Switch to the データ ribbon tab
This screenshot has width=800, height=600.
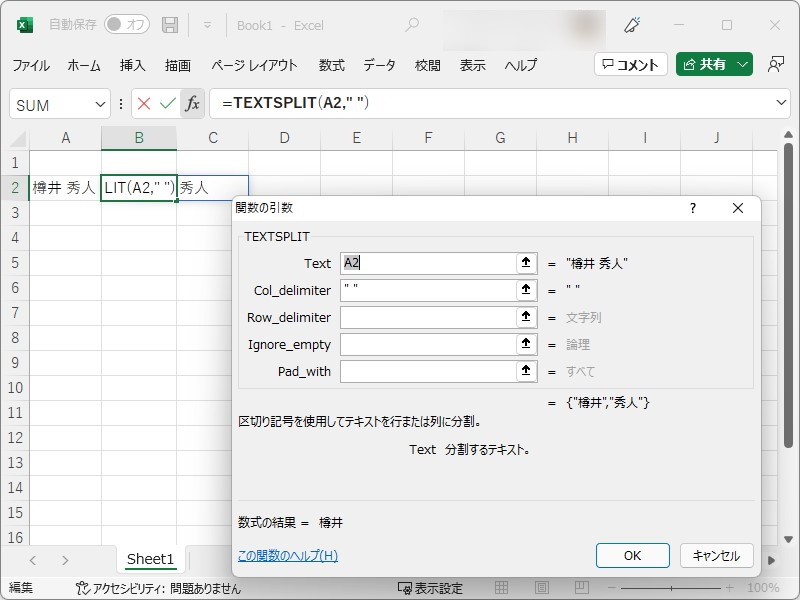380,65
